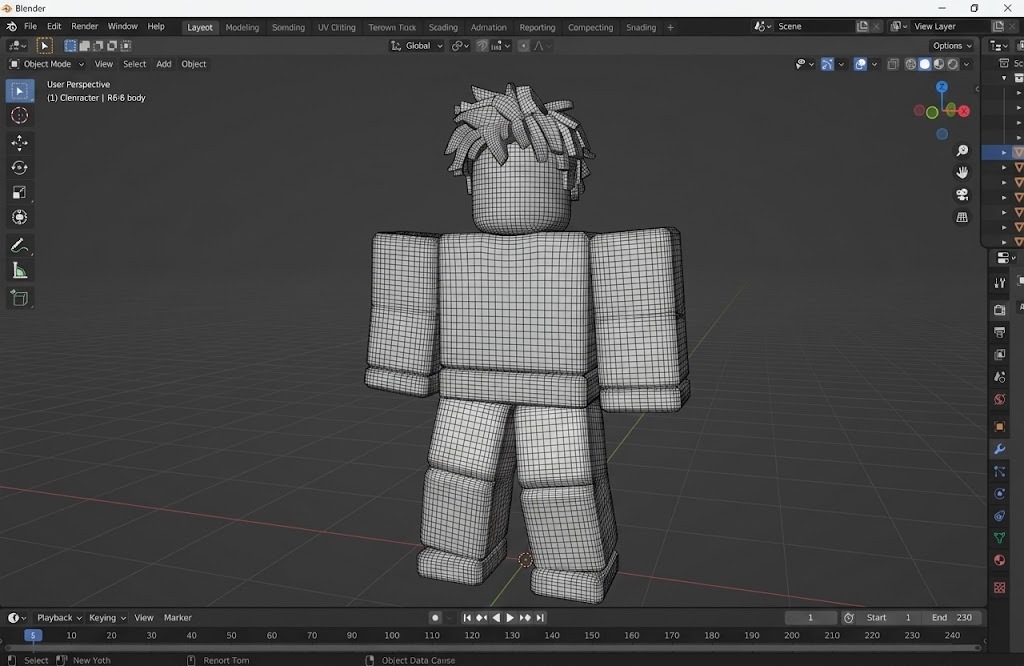Switch perspective/orthographic grid icon

(x=962, y=217)
